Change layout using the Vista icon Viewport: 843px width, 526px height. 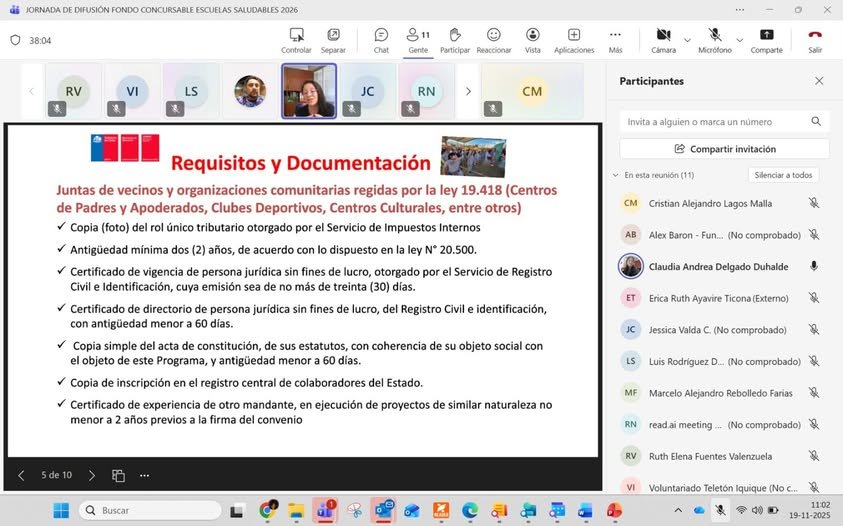click(x=533, y=40)
